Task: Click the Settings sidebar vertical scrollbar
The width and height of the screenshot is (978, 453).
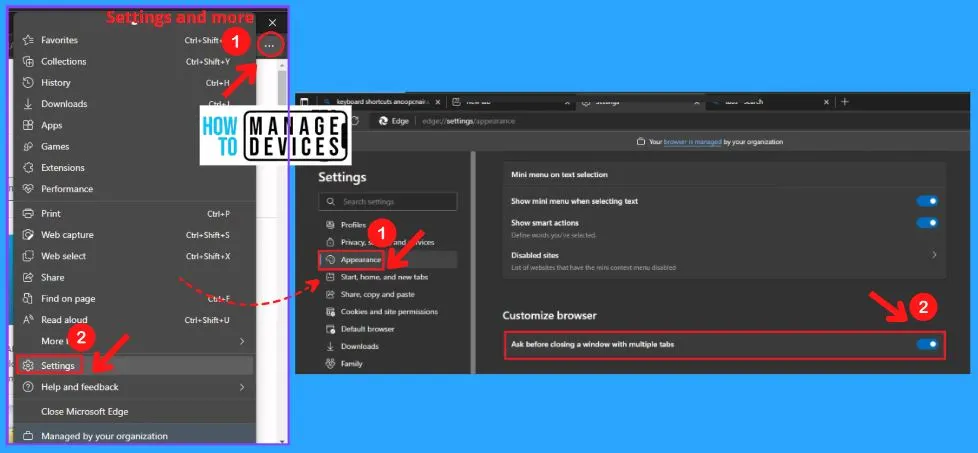Action: coord(472,262)
